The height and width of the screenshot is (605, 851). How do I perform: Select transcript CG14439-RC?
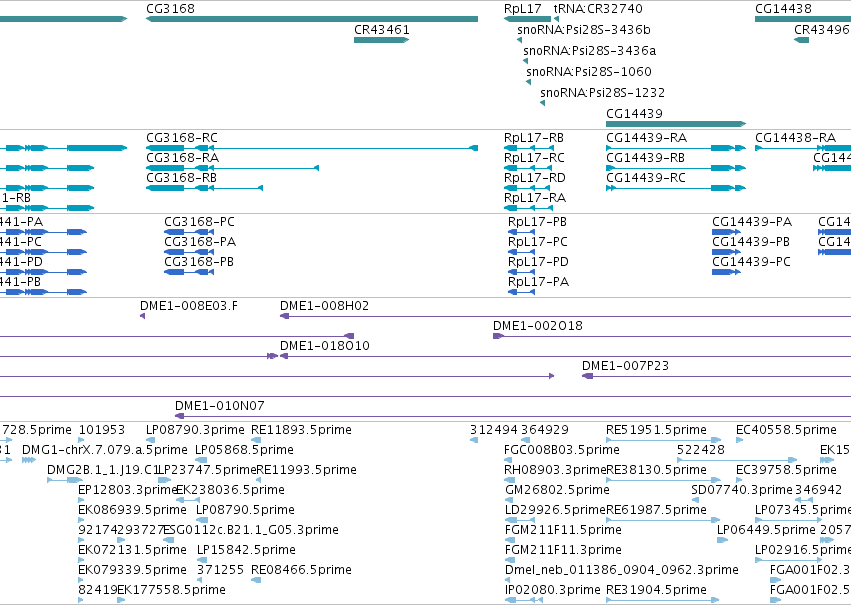point(676,188)
